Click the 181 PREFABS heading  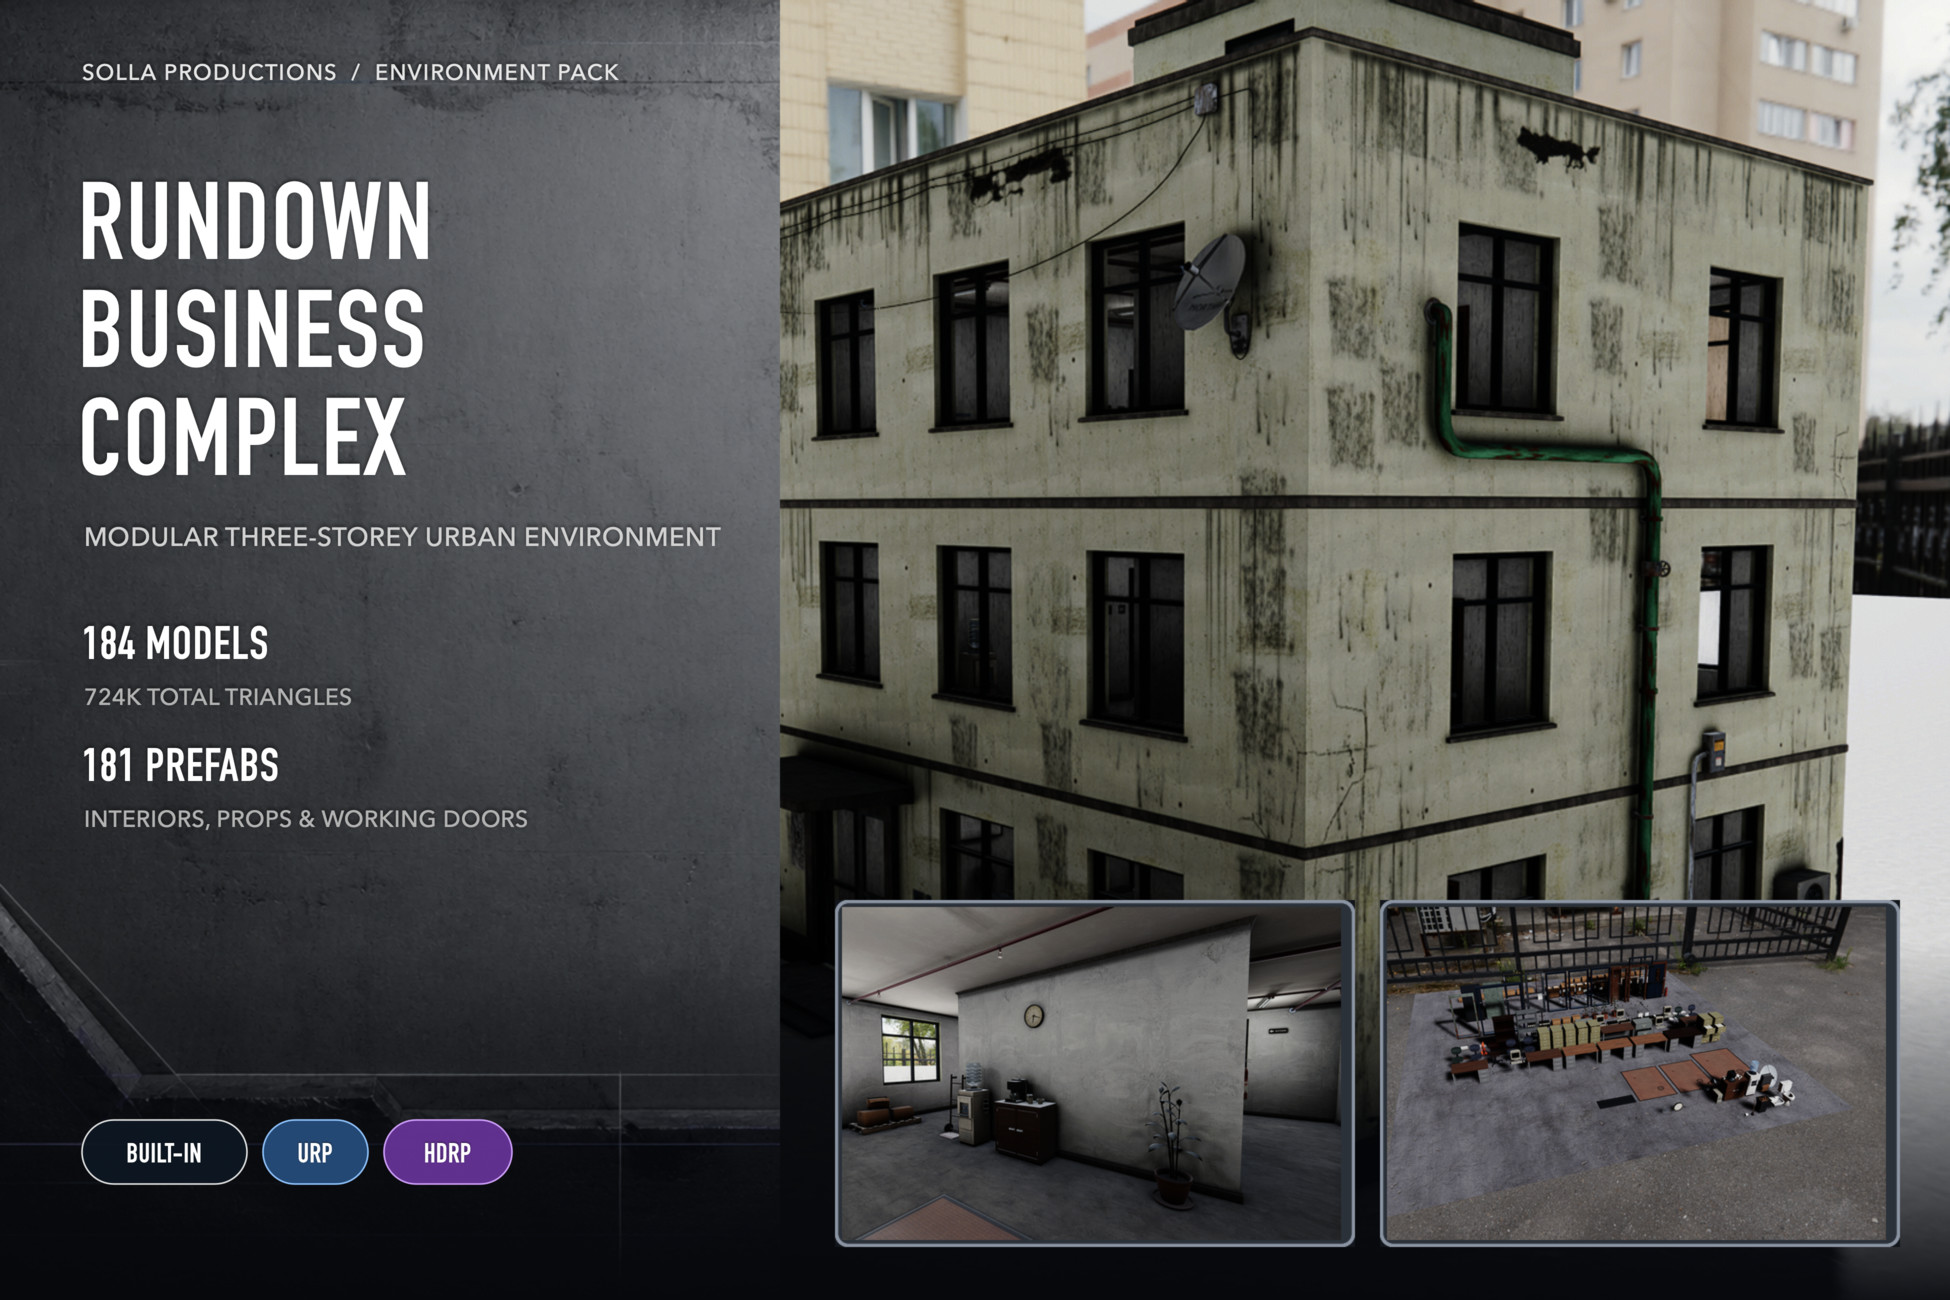pyautogui.click(x=180, y=766)
